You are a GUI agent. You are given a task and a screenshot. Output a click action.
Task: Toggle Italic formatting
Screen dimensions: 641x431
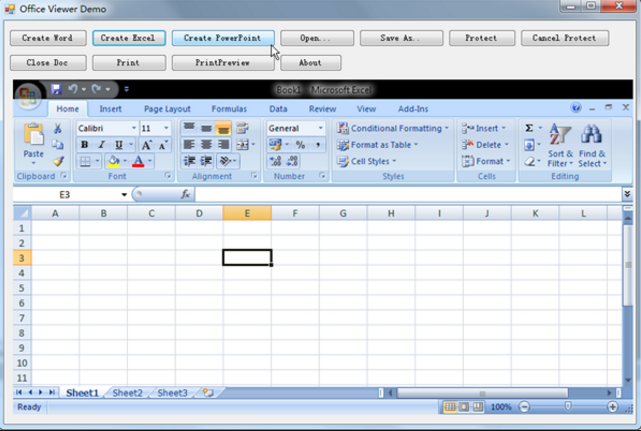tap(101, 145)
